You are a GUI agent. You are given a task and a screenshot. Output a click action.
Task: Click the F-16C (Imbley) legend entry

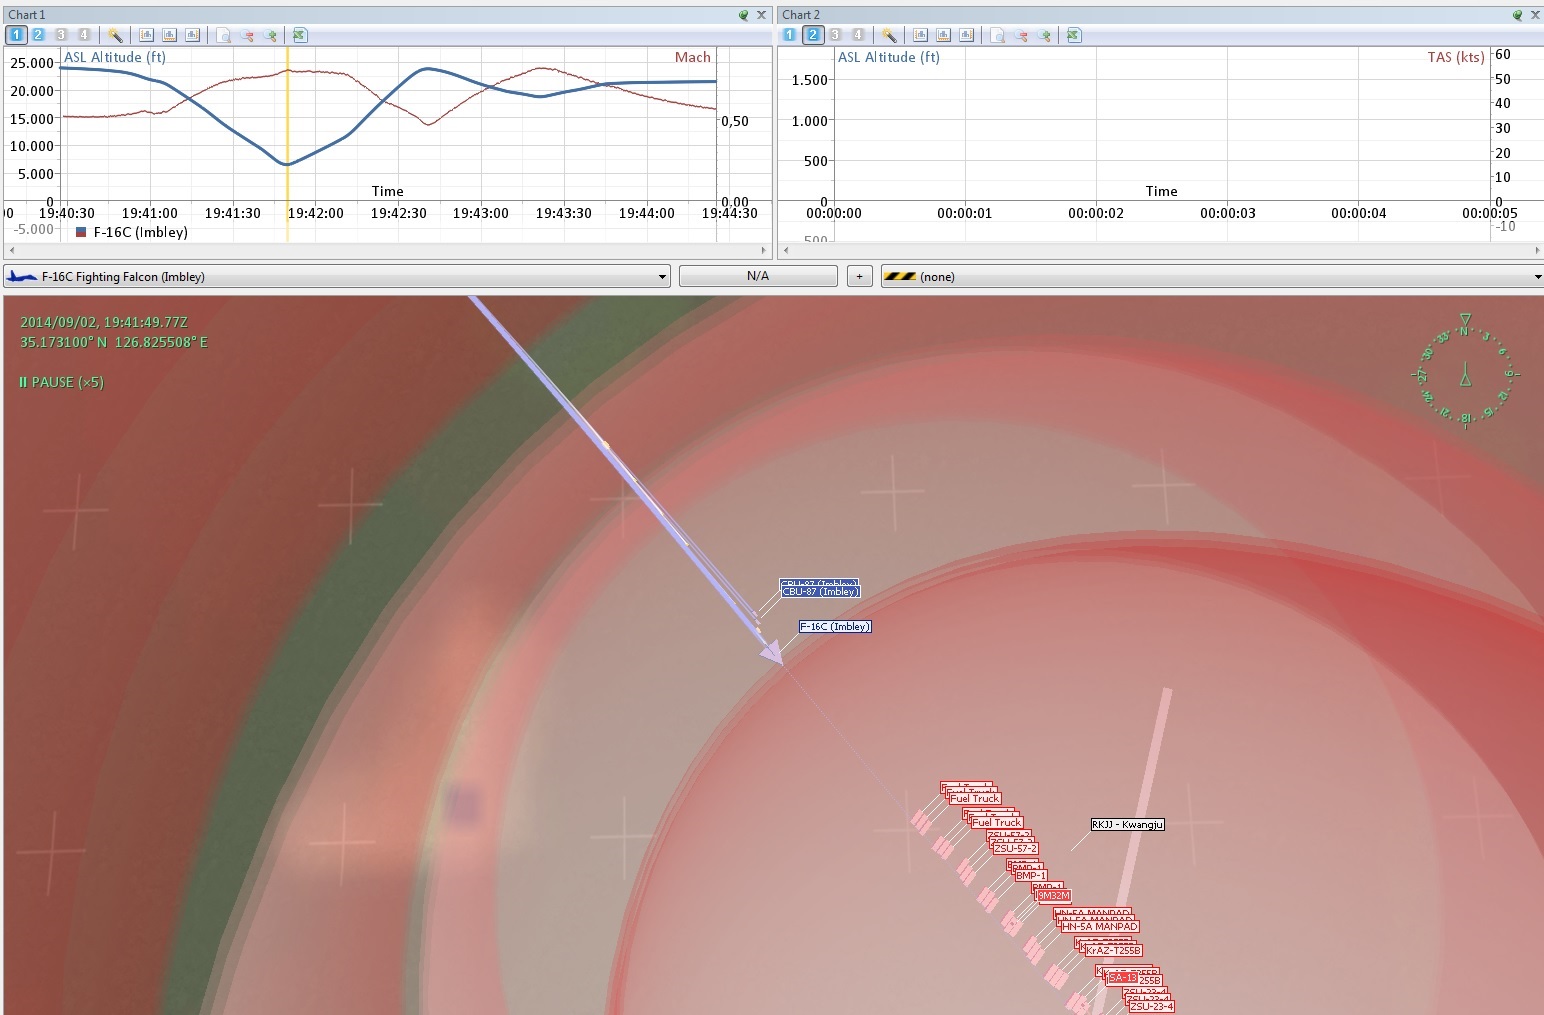tap(132, 232)
